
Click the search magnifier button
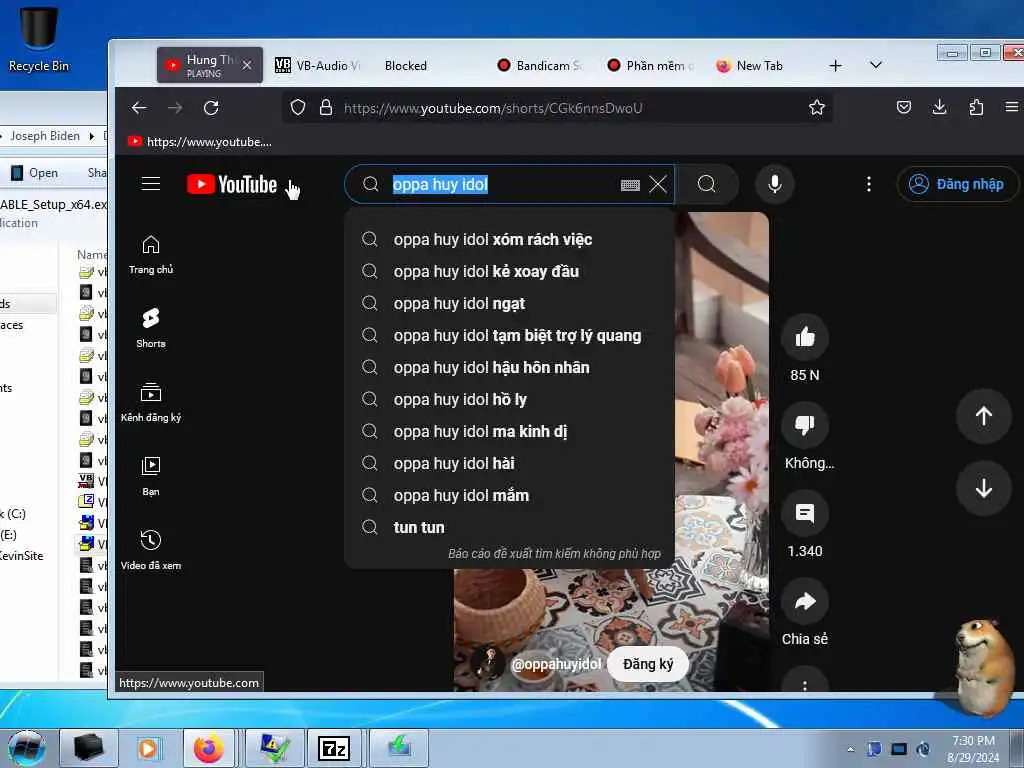pos(707,184)
